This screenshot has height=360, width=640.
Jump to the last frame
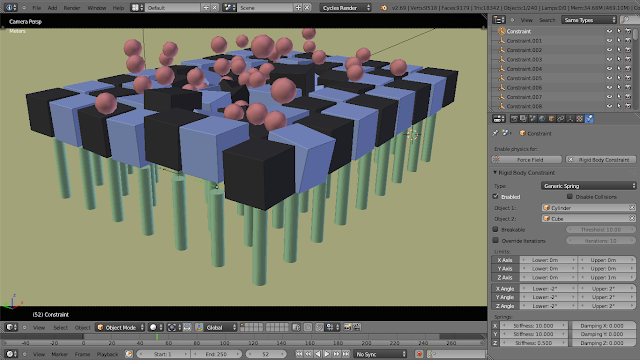[346, 354]
